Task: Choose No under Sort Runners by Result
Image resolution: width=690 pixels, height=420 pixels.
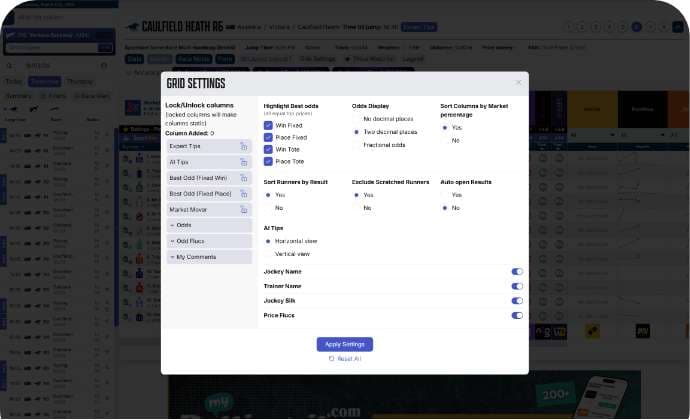Action: tap(268, 208)
